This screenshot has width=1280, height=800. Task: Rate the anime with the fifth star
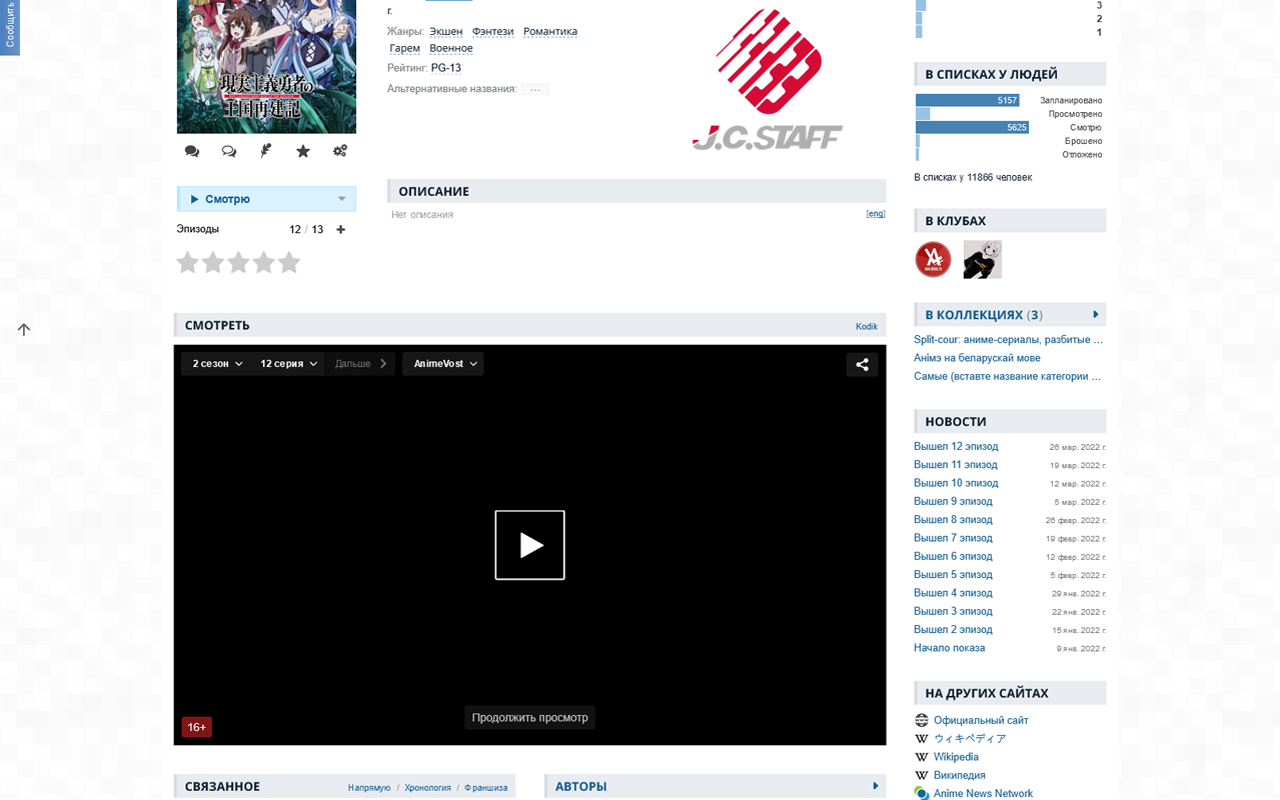click(289, 262)
